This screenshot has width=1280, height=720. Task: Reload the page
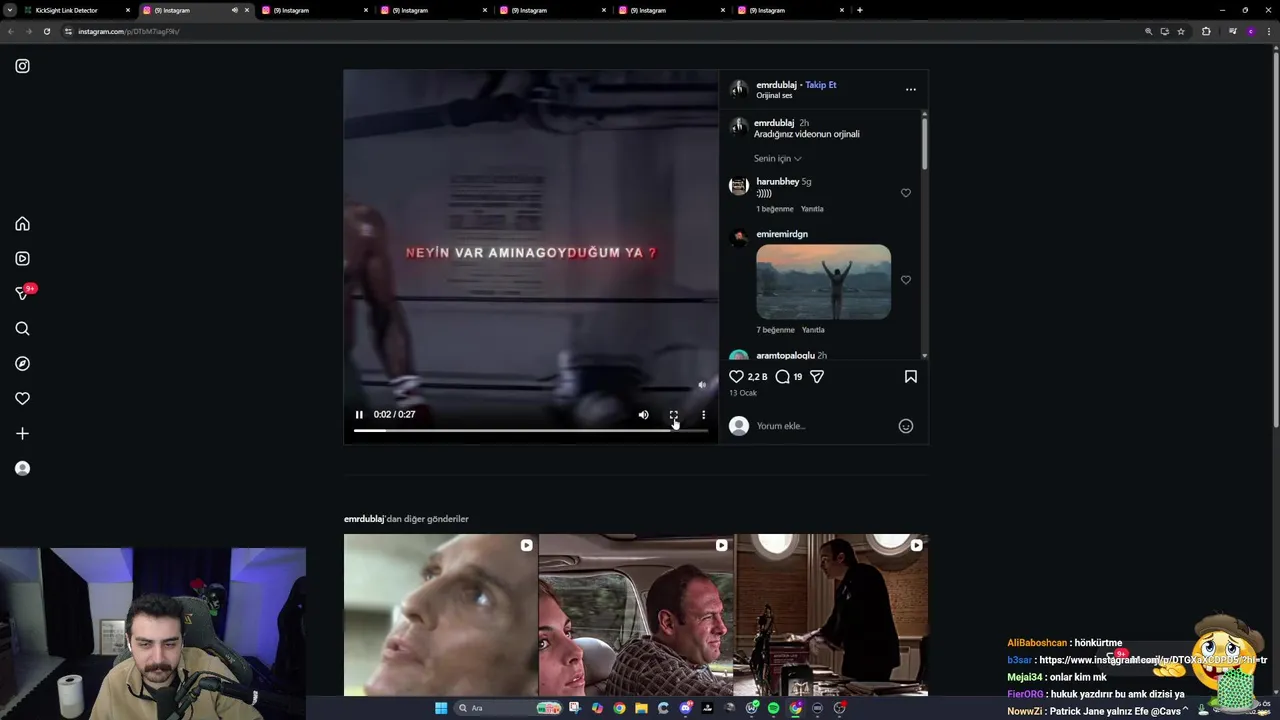(x=46, y=31)
